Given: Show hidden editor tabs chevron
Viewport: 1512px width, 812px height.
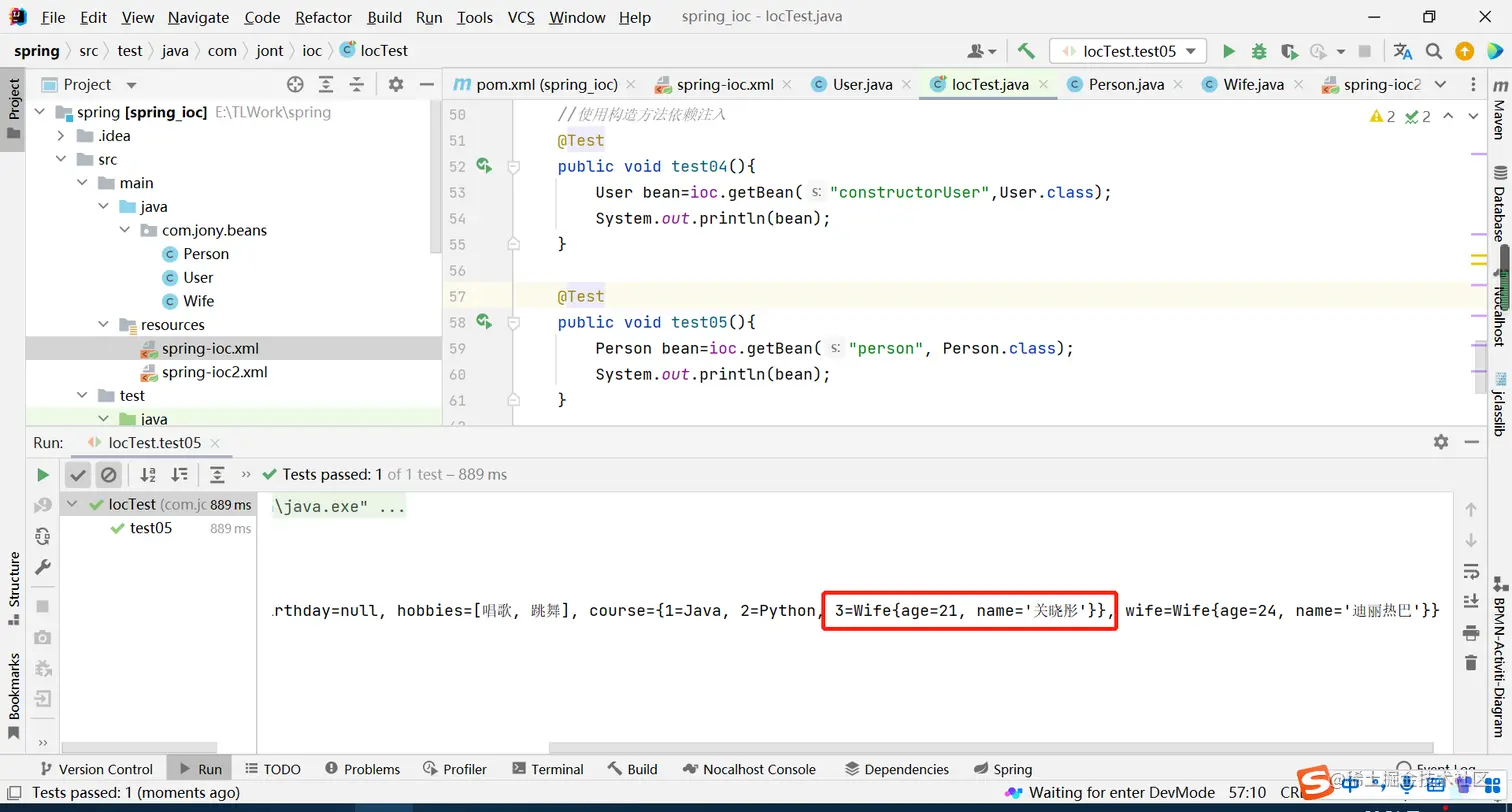Looking at the screenshot, I should (1441, 85).
